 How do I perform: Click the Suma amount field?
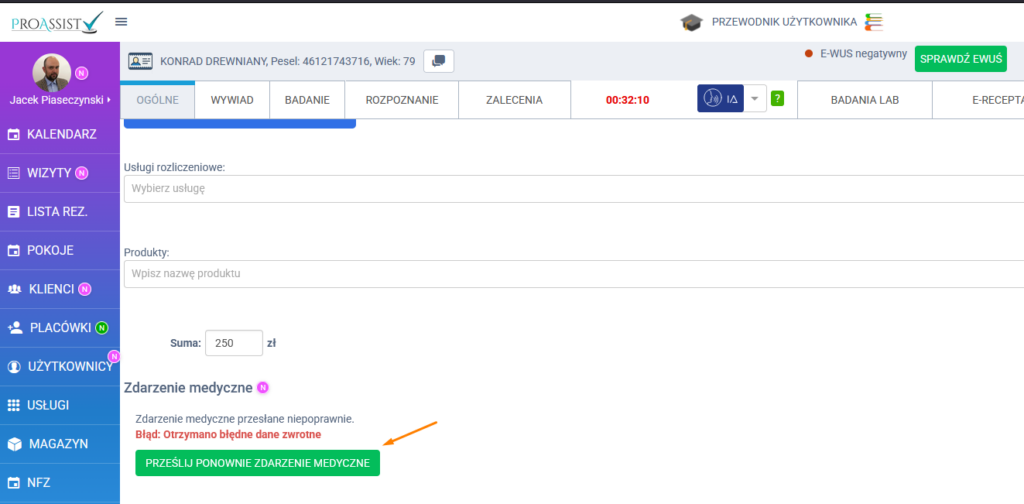233,343
